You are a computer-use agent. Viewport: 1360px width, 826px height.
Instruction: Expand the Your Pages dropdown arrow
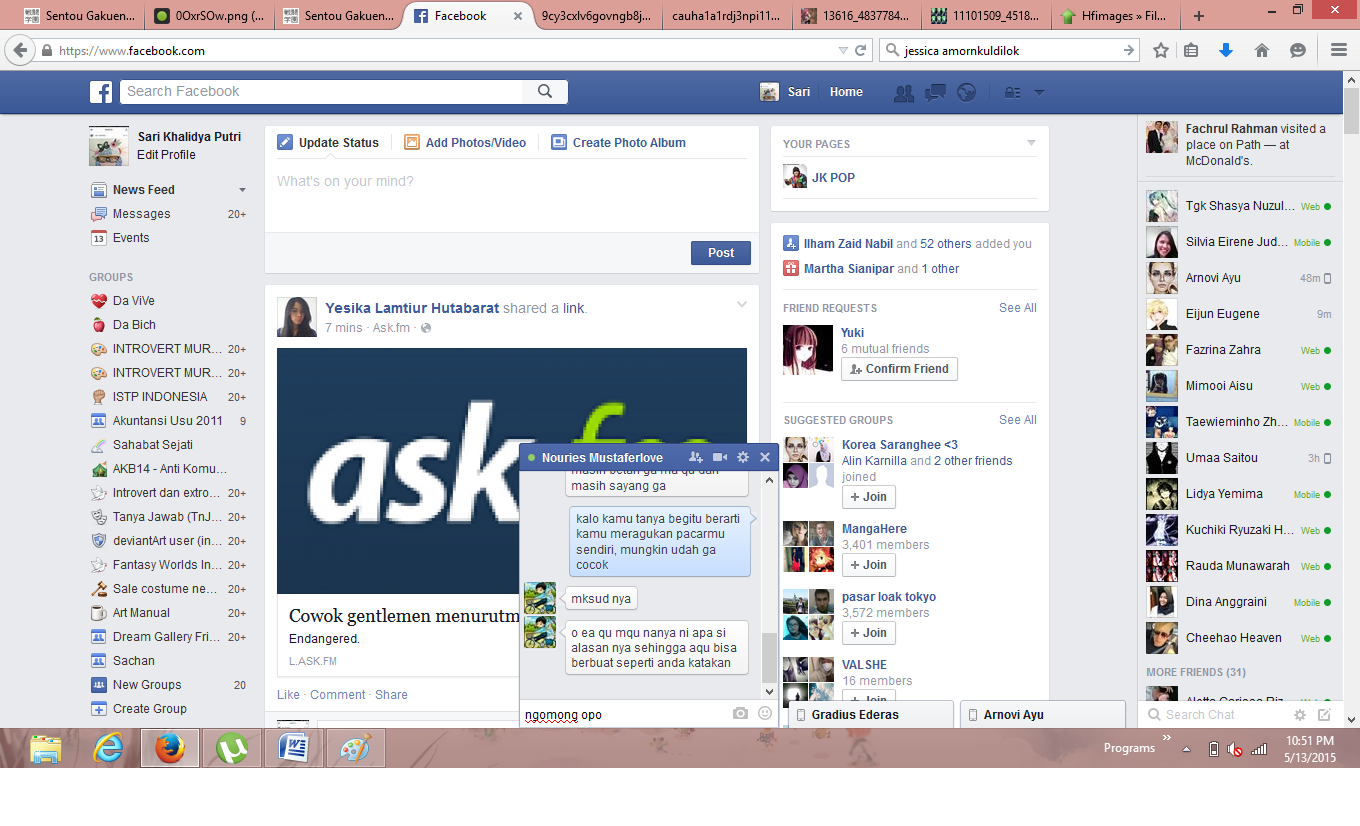pos(1032,144)
